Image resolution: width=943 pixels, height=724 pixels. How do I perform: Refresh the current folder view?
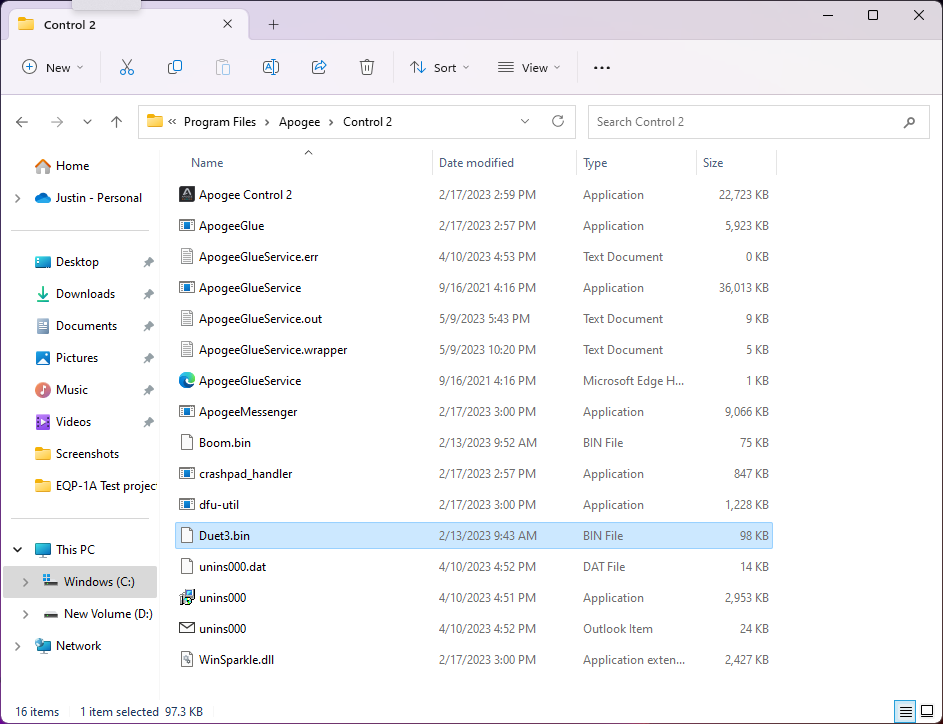(x=558, y=122)
